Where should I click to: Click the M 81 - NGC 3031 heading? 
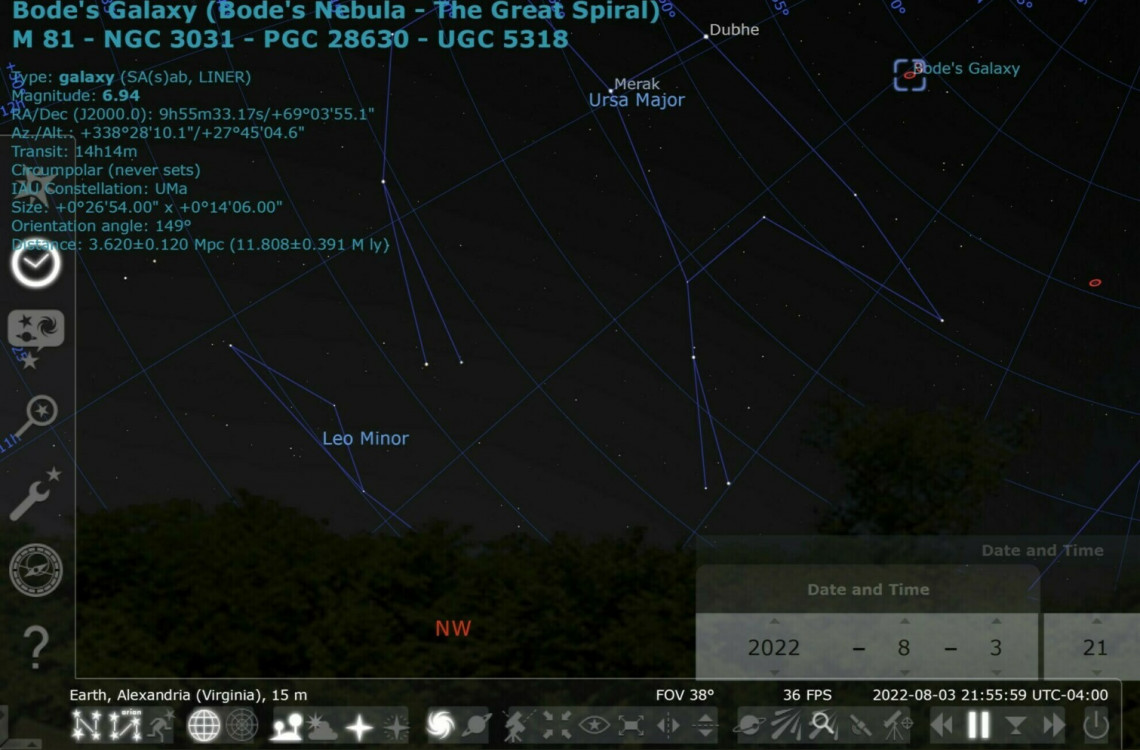[290, 39]
